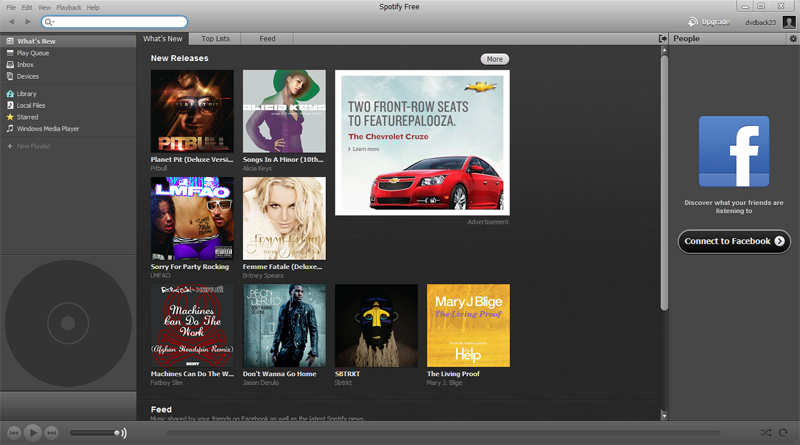Open Planet Pit album cover

[192, 111]
